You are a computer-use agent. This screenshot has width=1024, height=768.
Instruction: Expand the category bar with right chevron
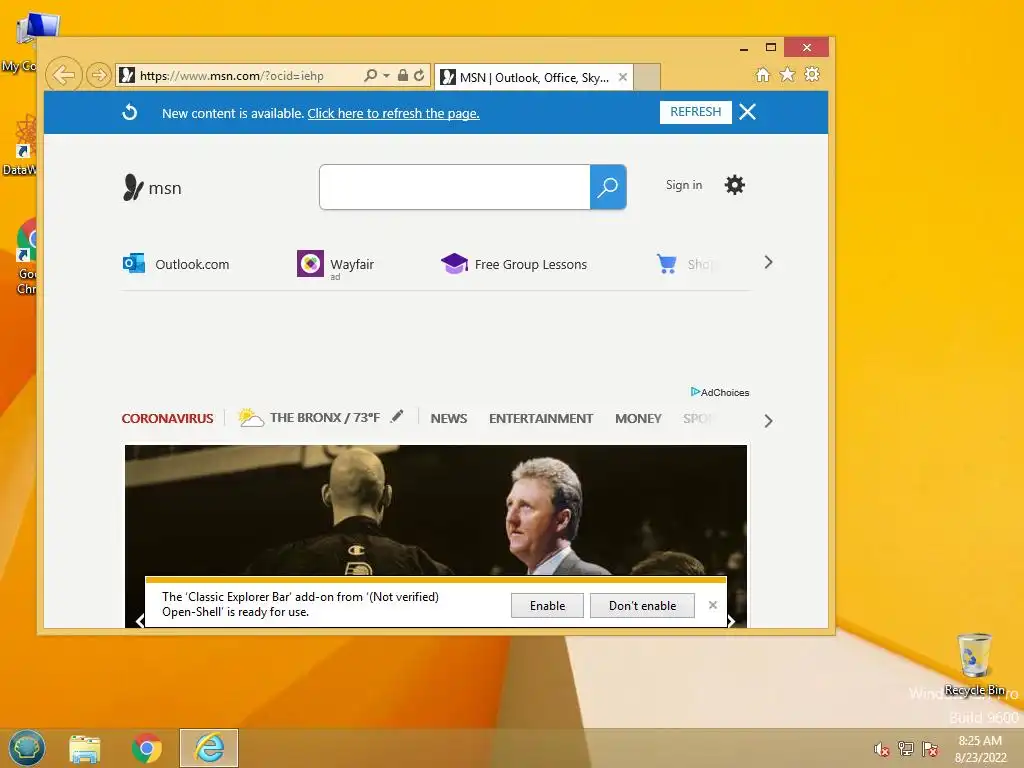tap(768, 421)
